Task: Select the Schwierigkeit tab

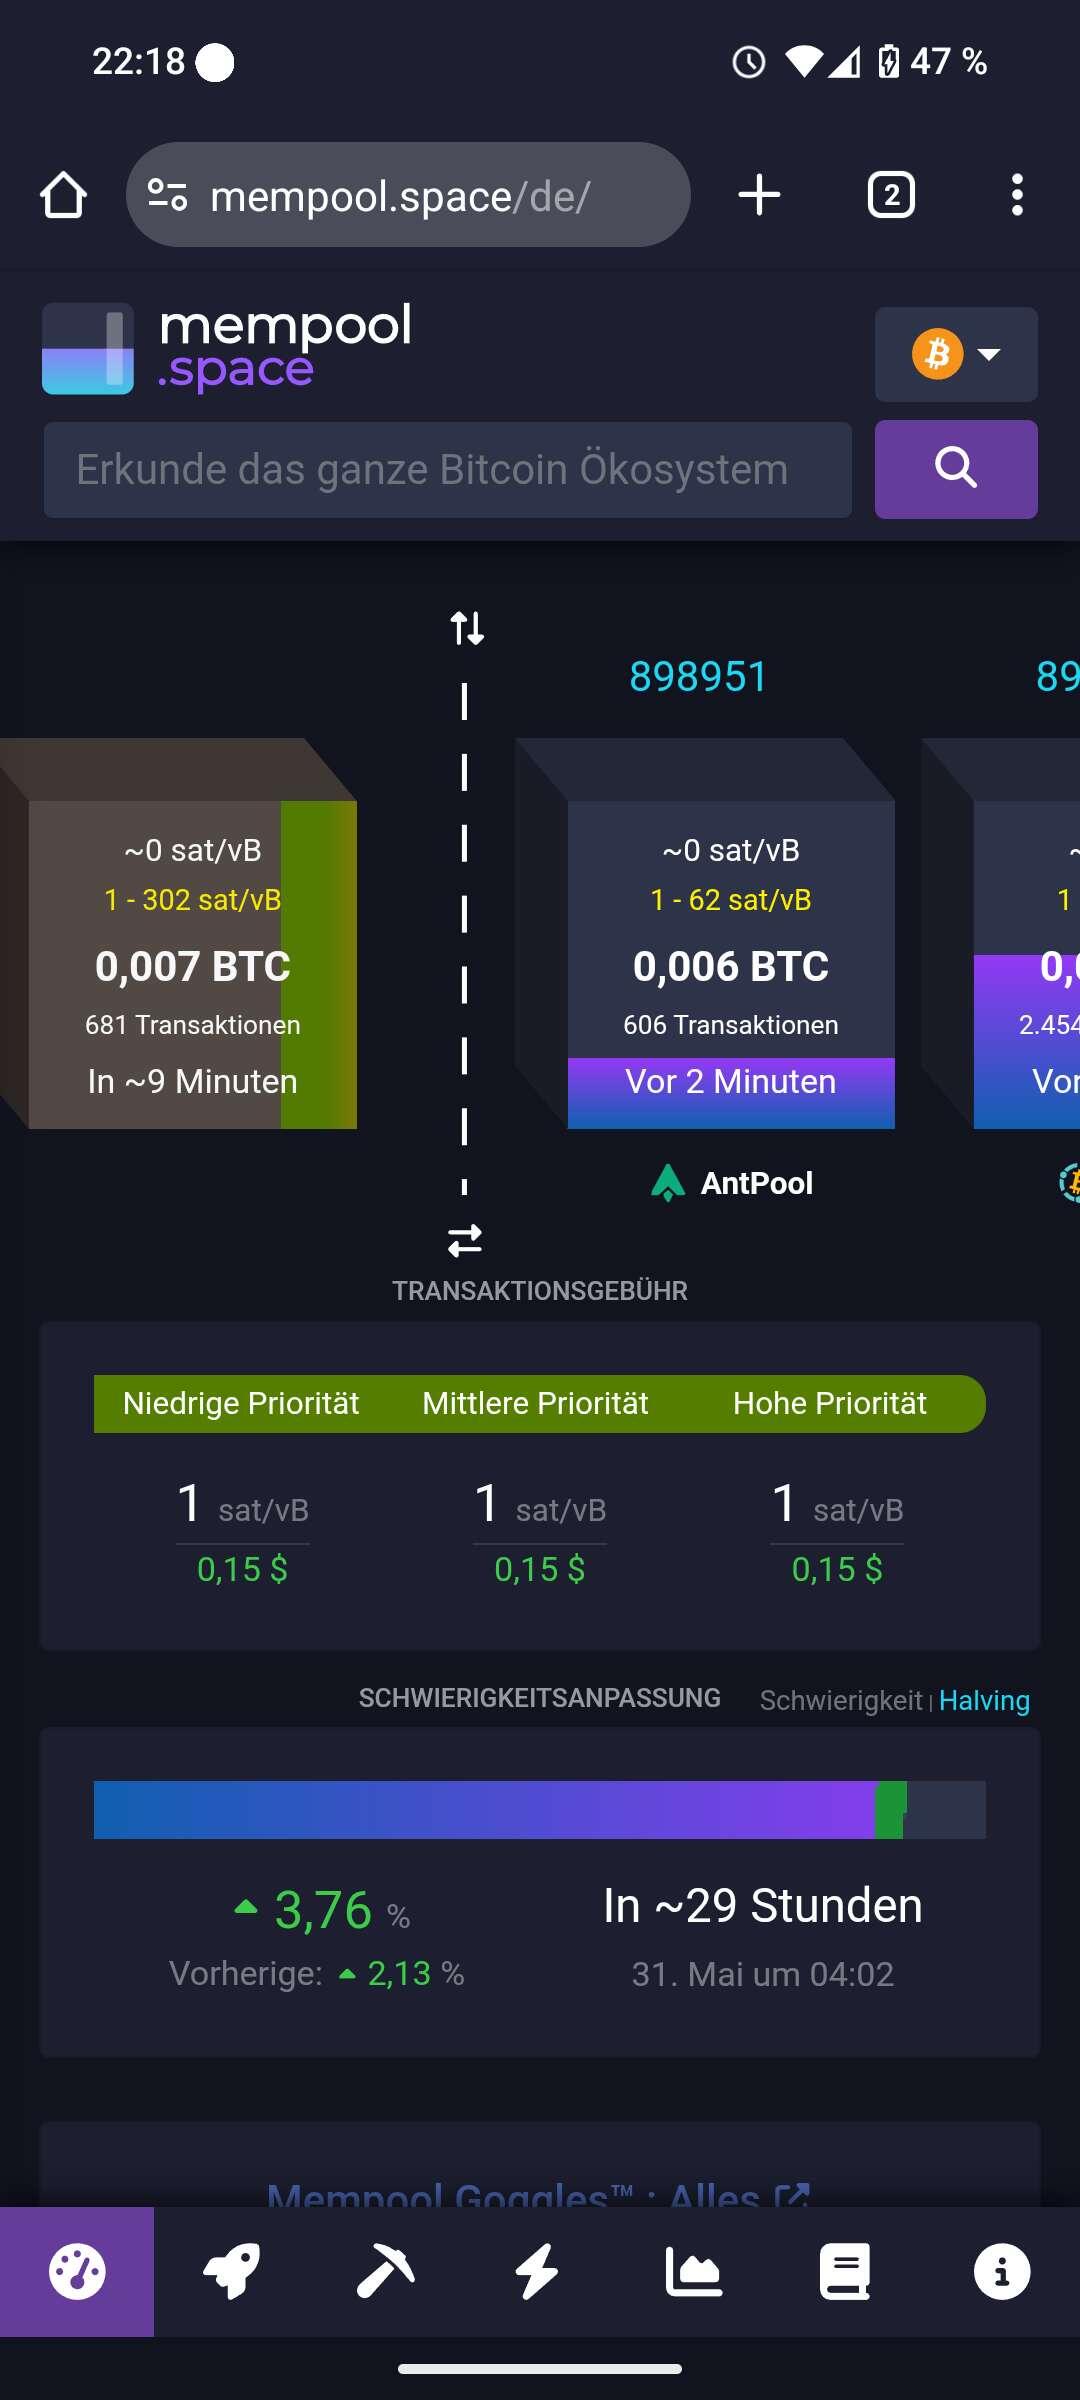Action: click(x=841, y=1700)
